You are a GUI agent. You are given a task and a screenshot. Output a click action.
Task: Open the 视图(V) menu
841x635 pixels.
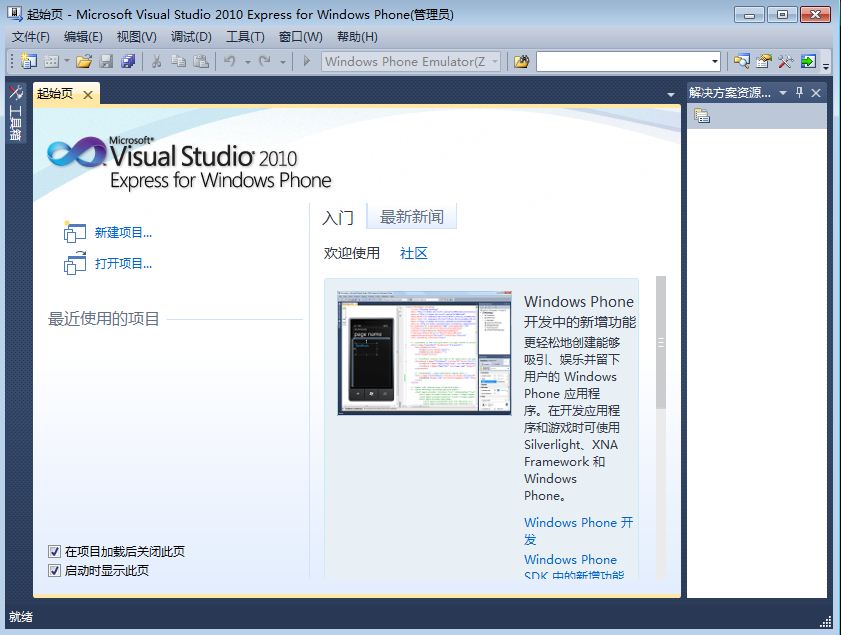[137, 36]
